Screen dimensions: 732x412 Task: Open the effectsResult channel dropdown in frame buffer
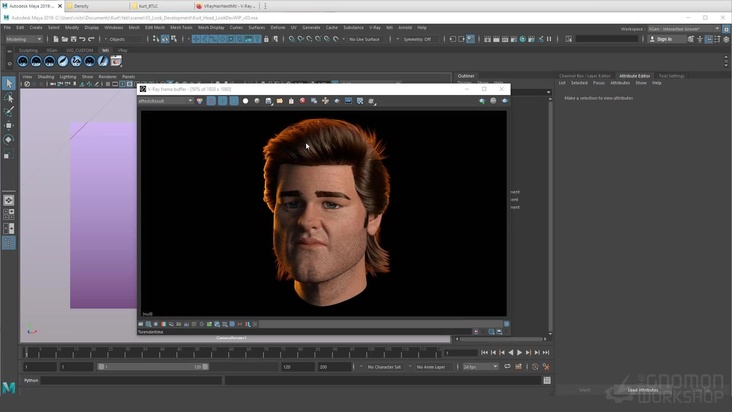165,101
